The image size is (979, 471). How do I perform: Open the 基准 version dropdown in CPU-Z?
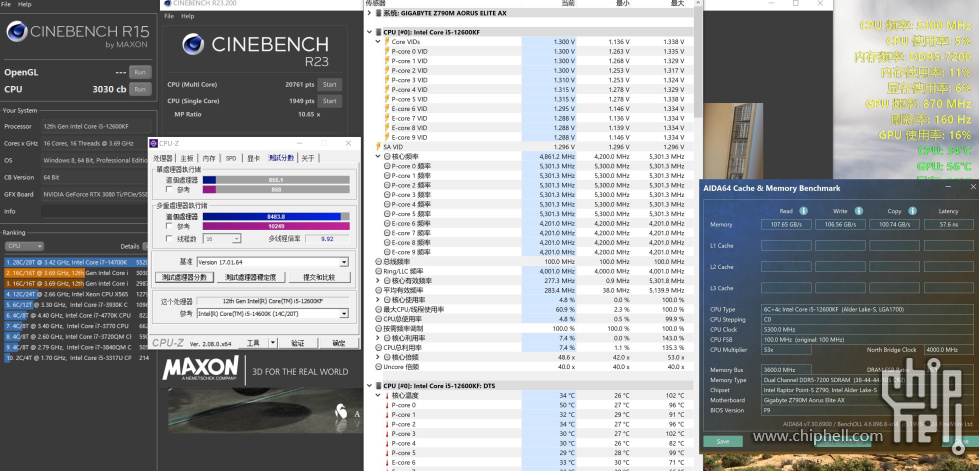tap(343, 262)
